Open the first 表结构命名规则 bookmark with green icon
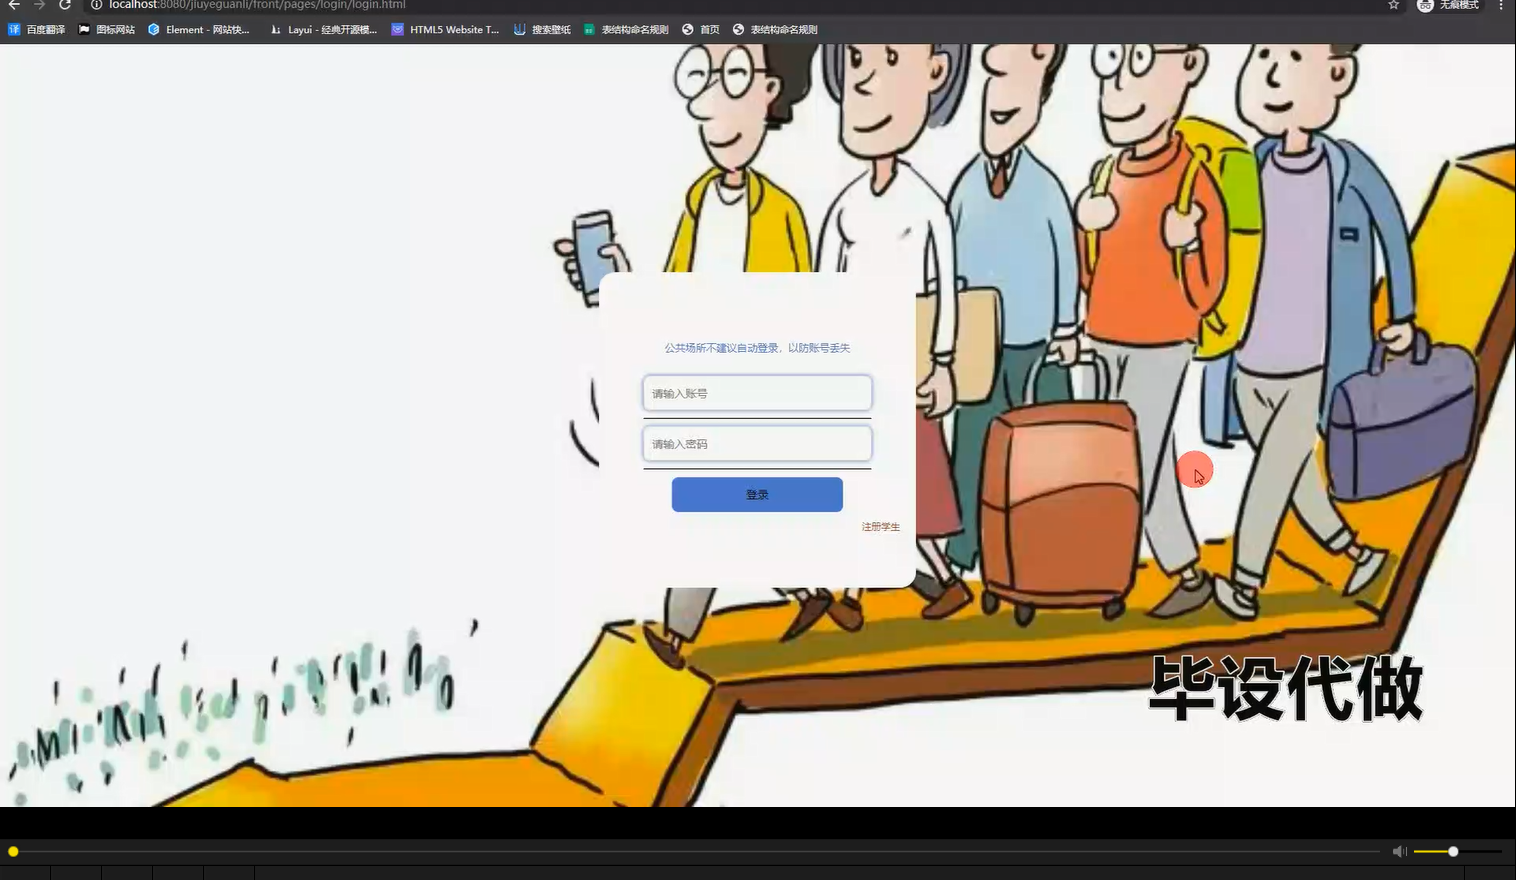1516x880 pixels. tap(626, 30)
